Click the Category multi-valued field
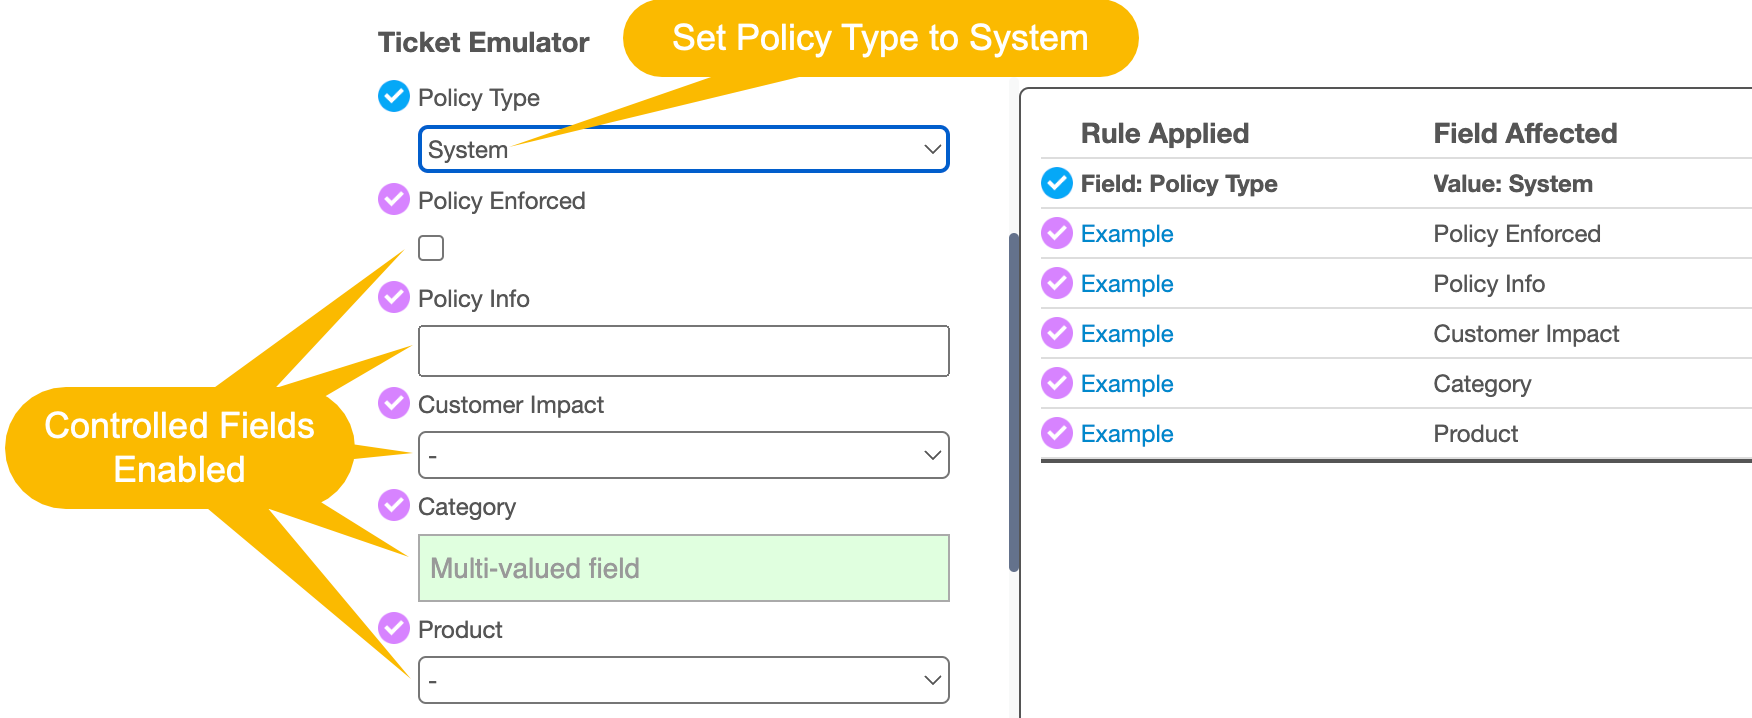The width and height of the screenshot is (1752, 718). coord(684,568)
